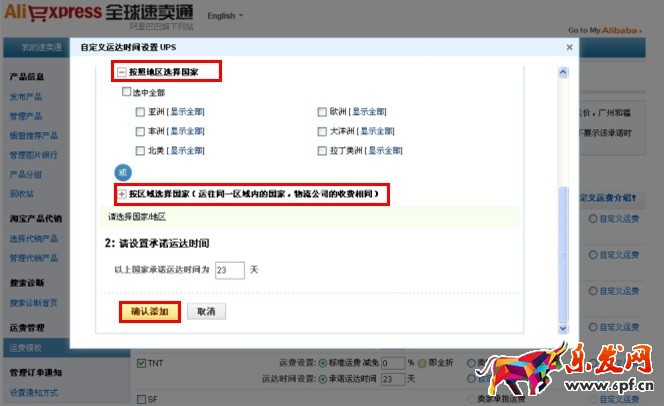This screenshot has height=406, width=664.
Task: Enable the 大洋洲 checkbox
Action: (x=322, y=131)
